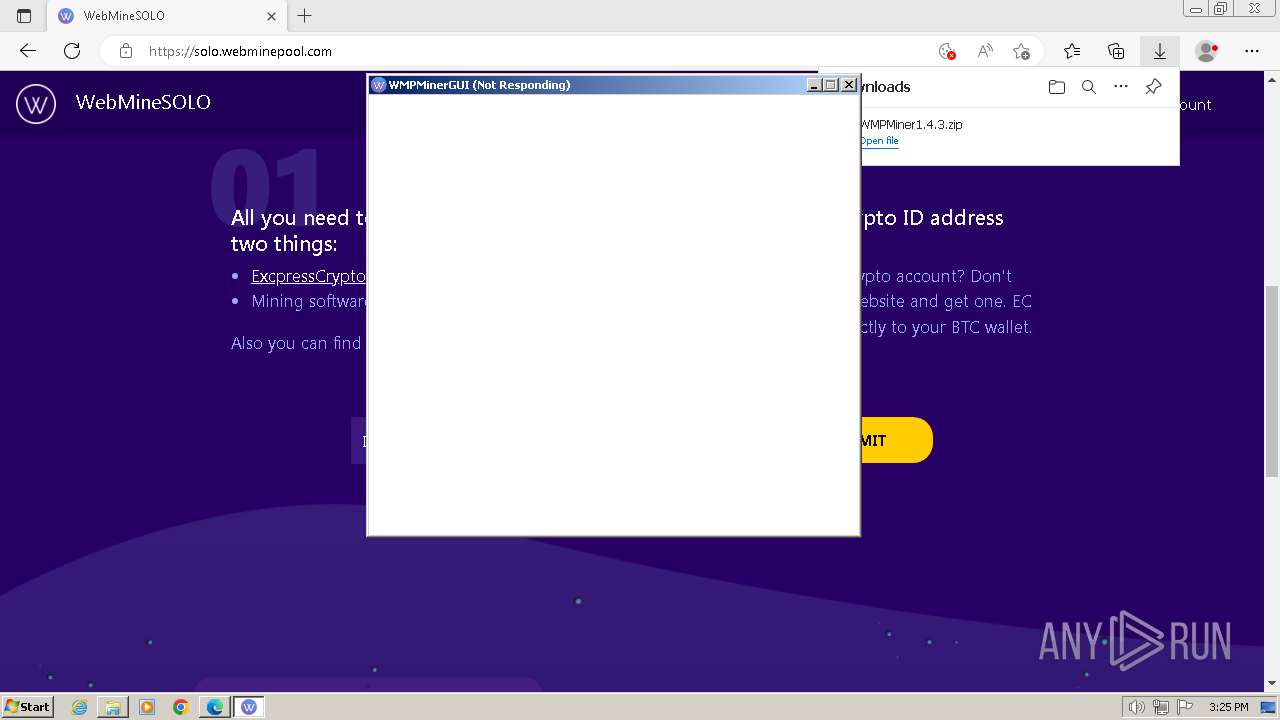Open Settings and more ellipsis menu
1280x720 pixels.
point(1252,51)
